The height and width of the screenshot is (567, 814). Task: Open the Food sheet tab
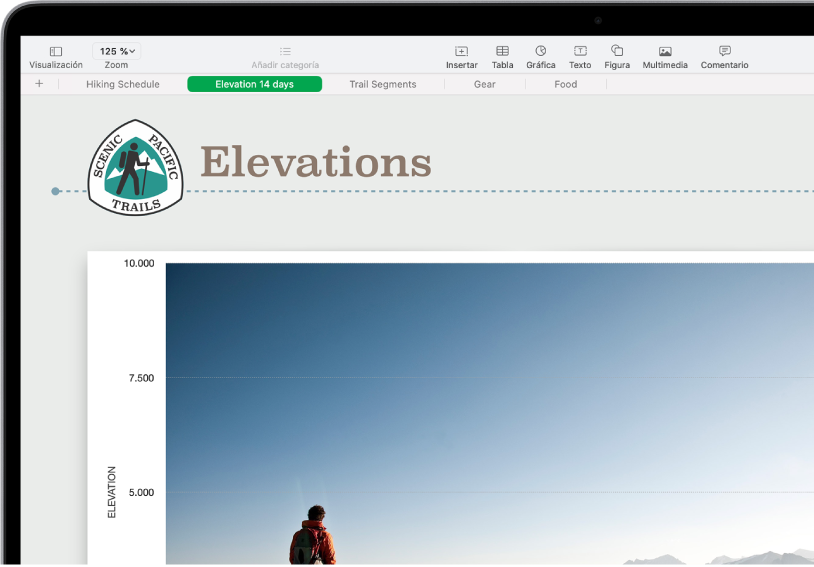(565, 84)
